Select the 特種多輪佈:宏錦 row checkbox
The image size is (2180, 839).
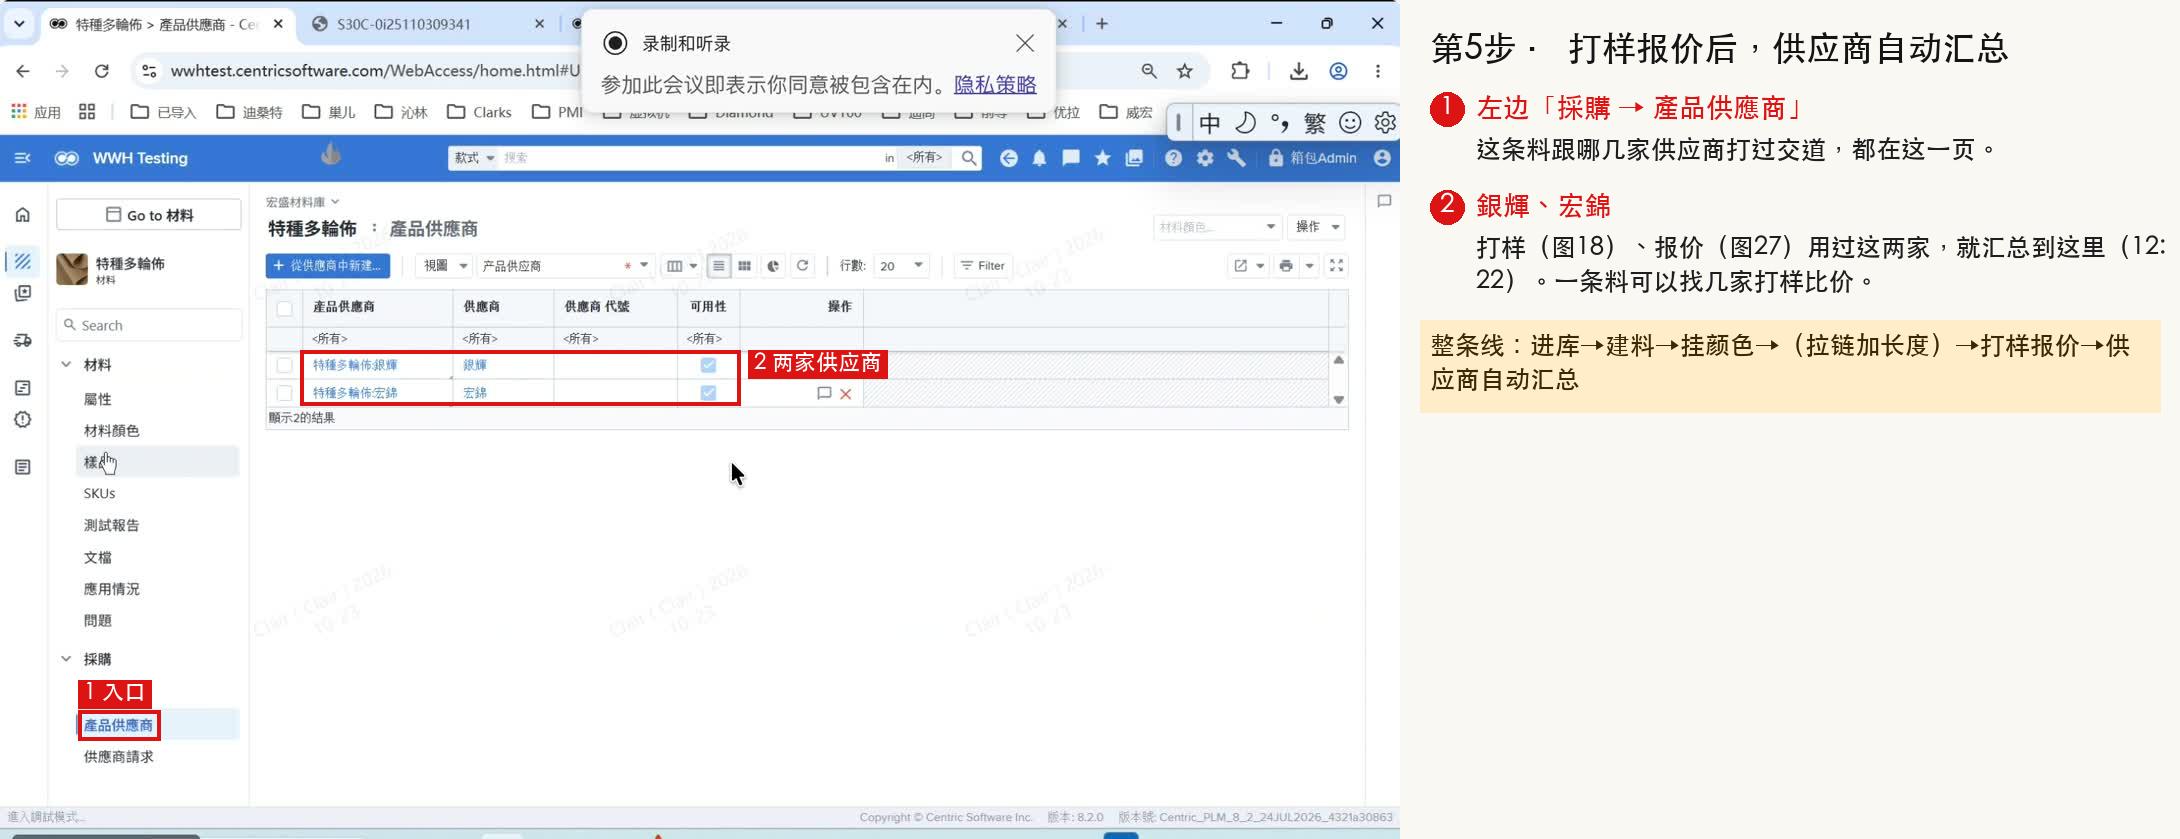tap(285, 394)
